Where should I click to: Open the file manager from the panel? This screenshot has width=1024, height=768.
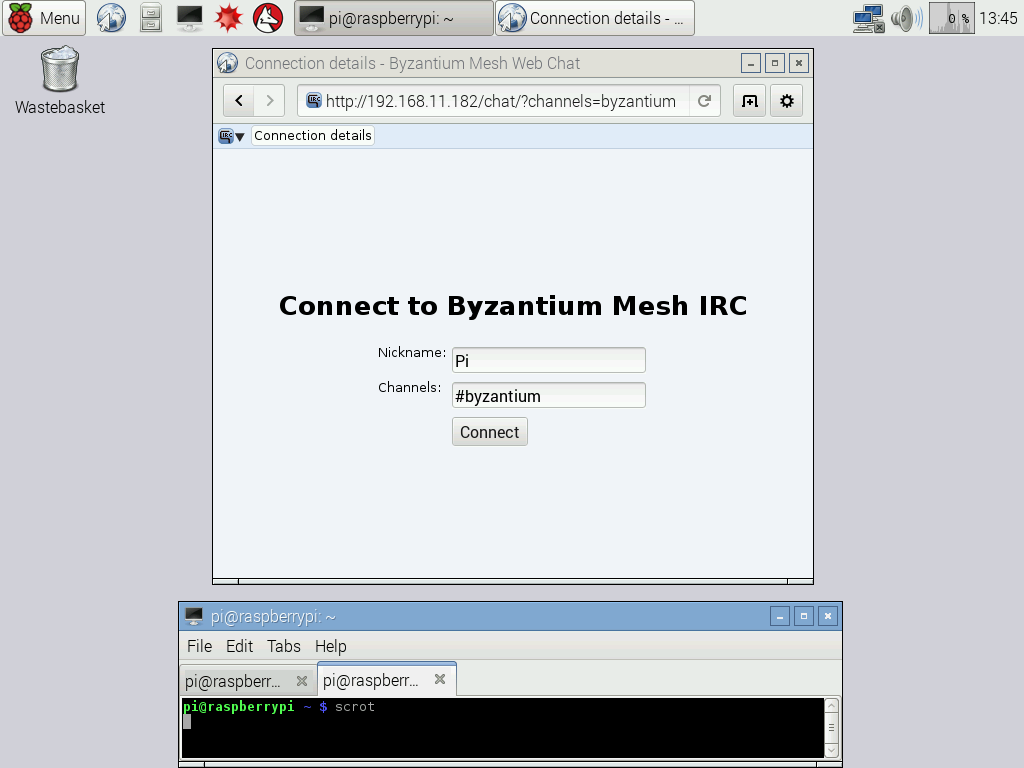151,18
